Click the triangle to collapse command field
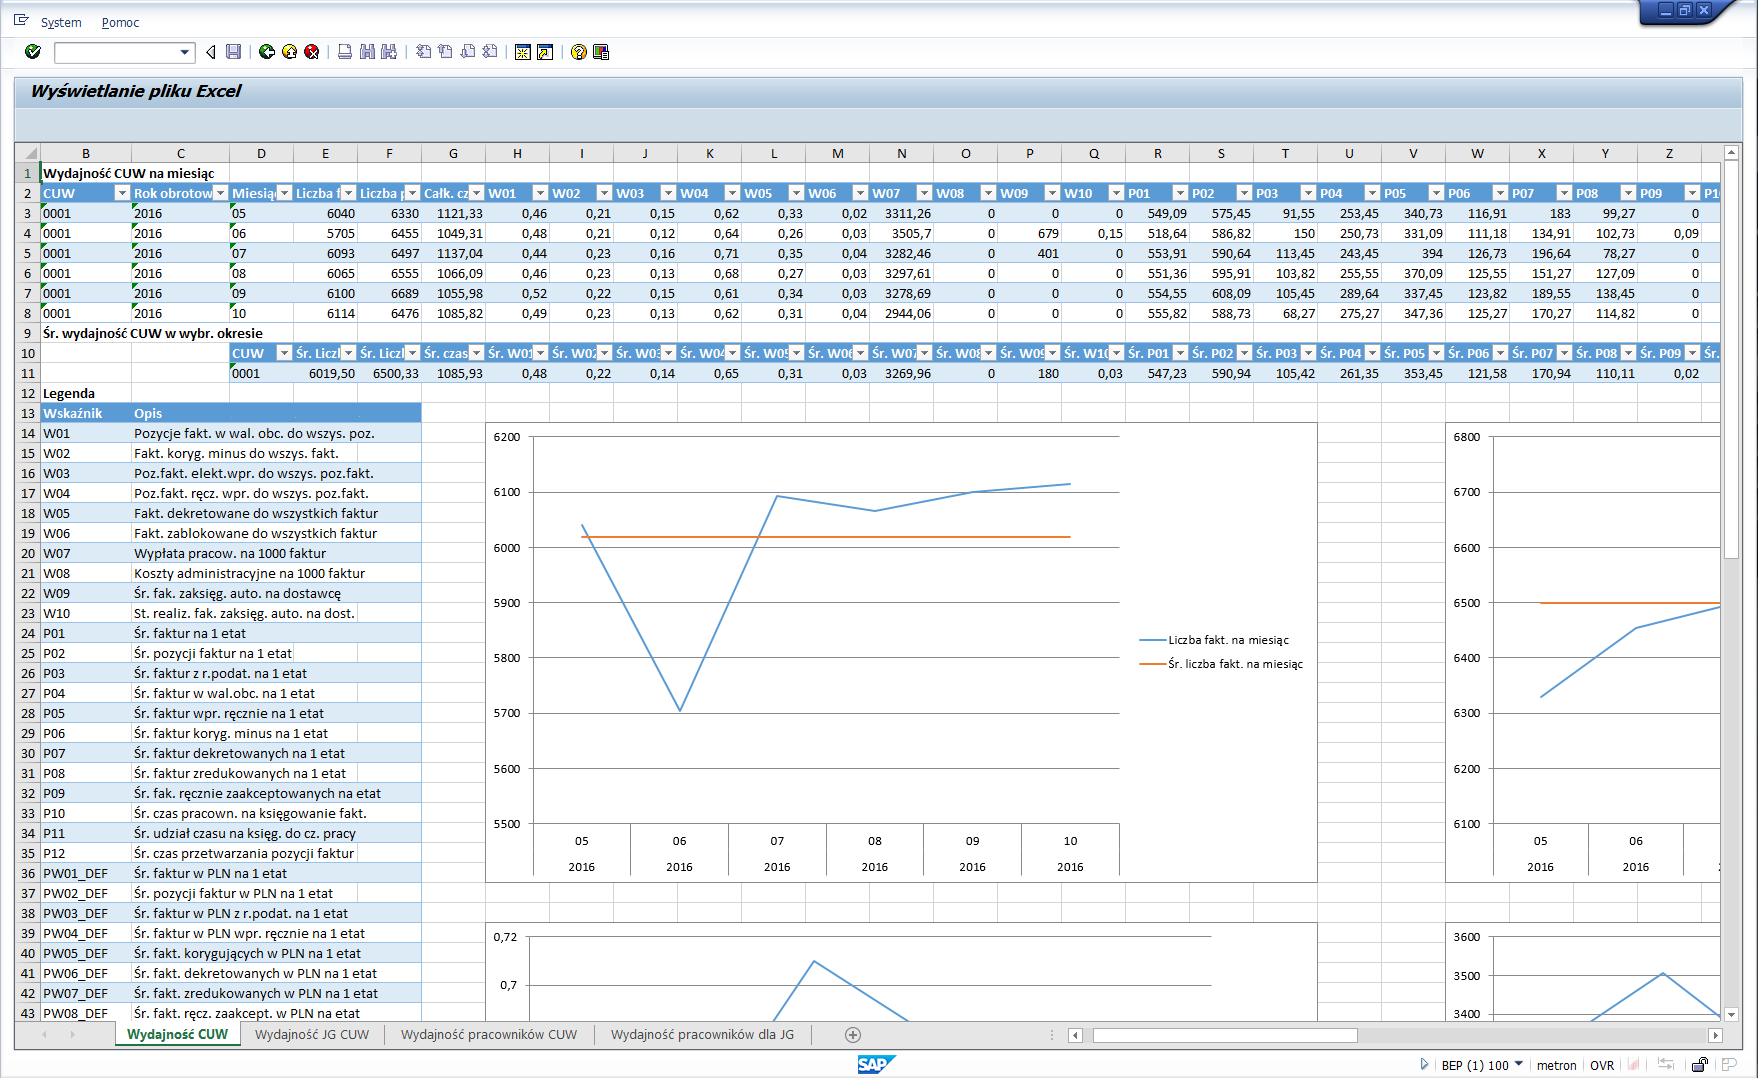This screenshot has width=1758, height=1078. coord(210,52)
